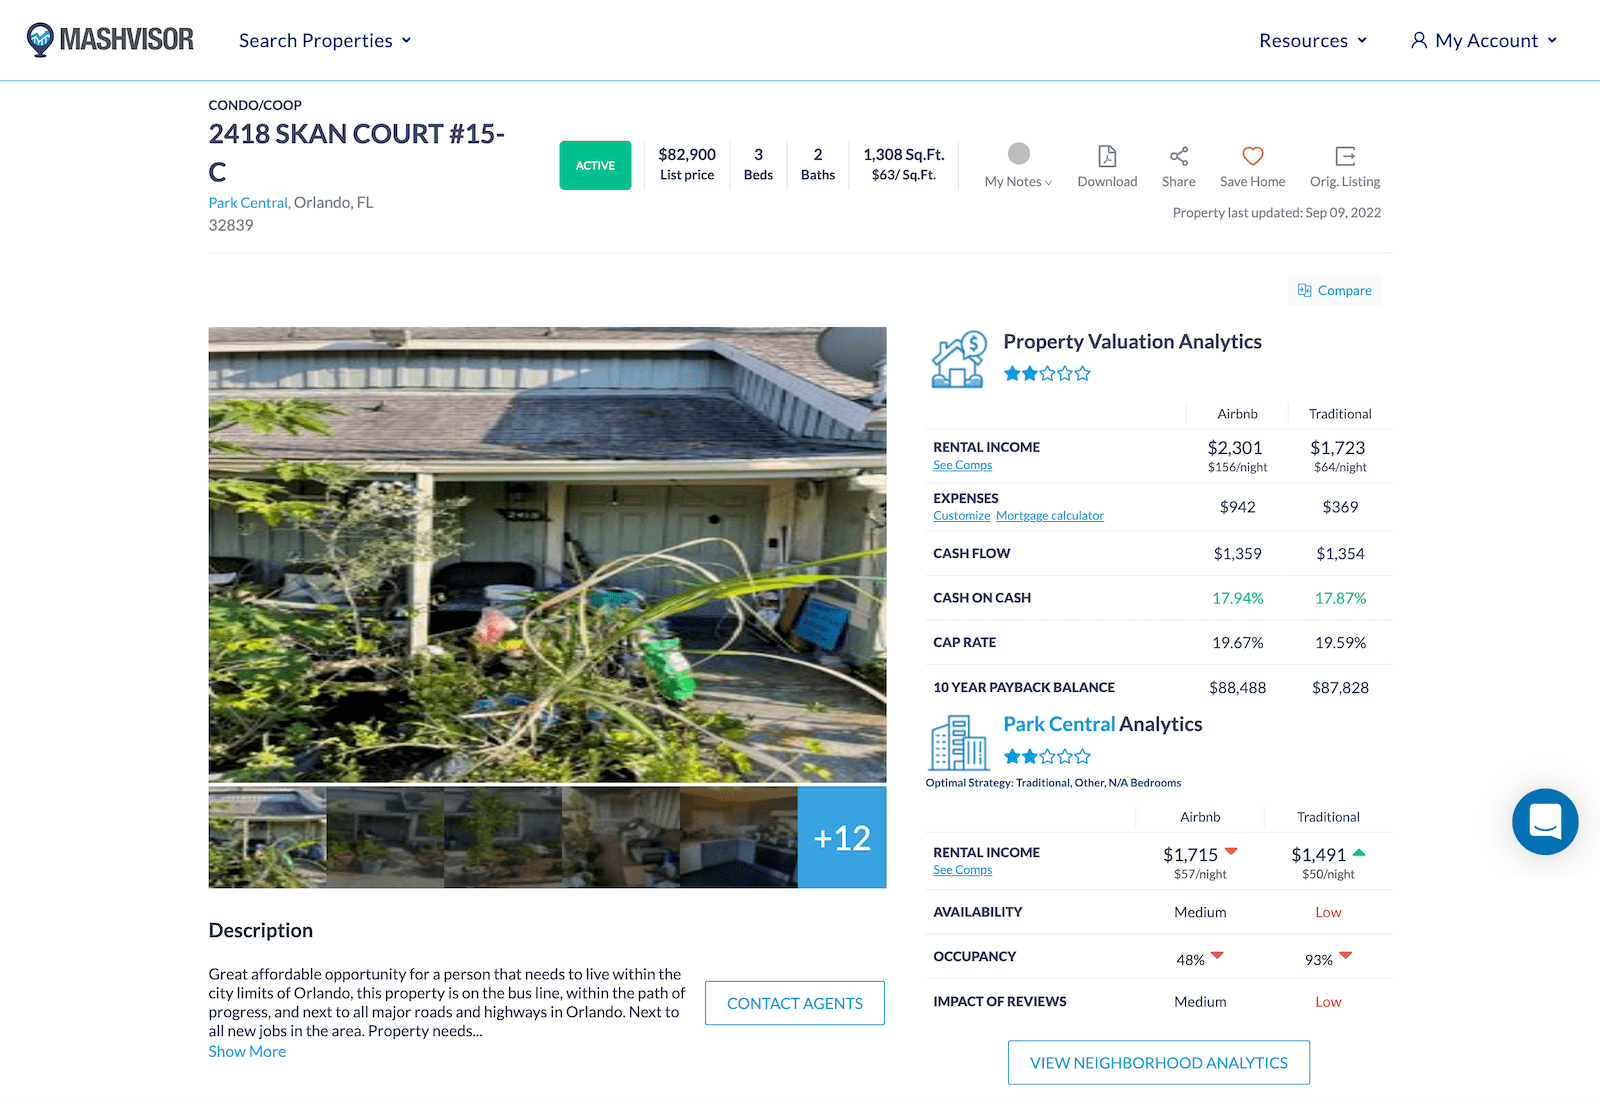
Task: Expand the Search Properties menu
Action: coord(325,41)
